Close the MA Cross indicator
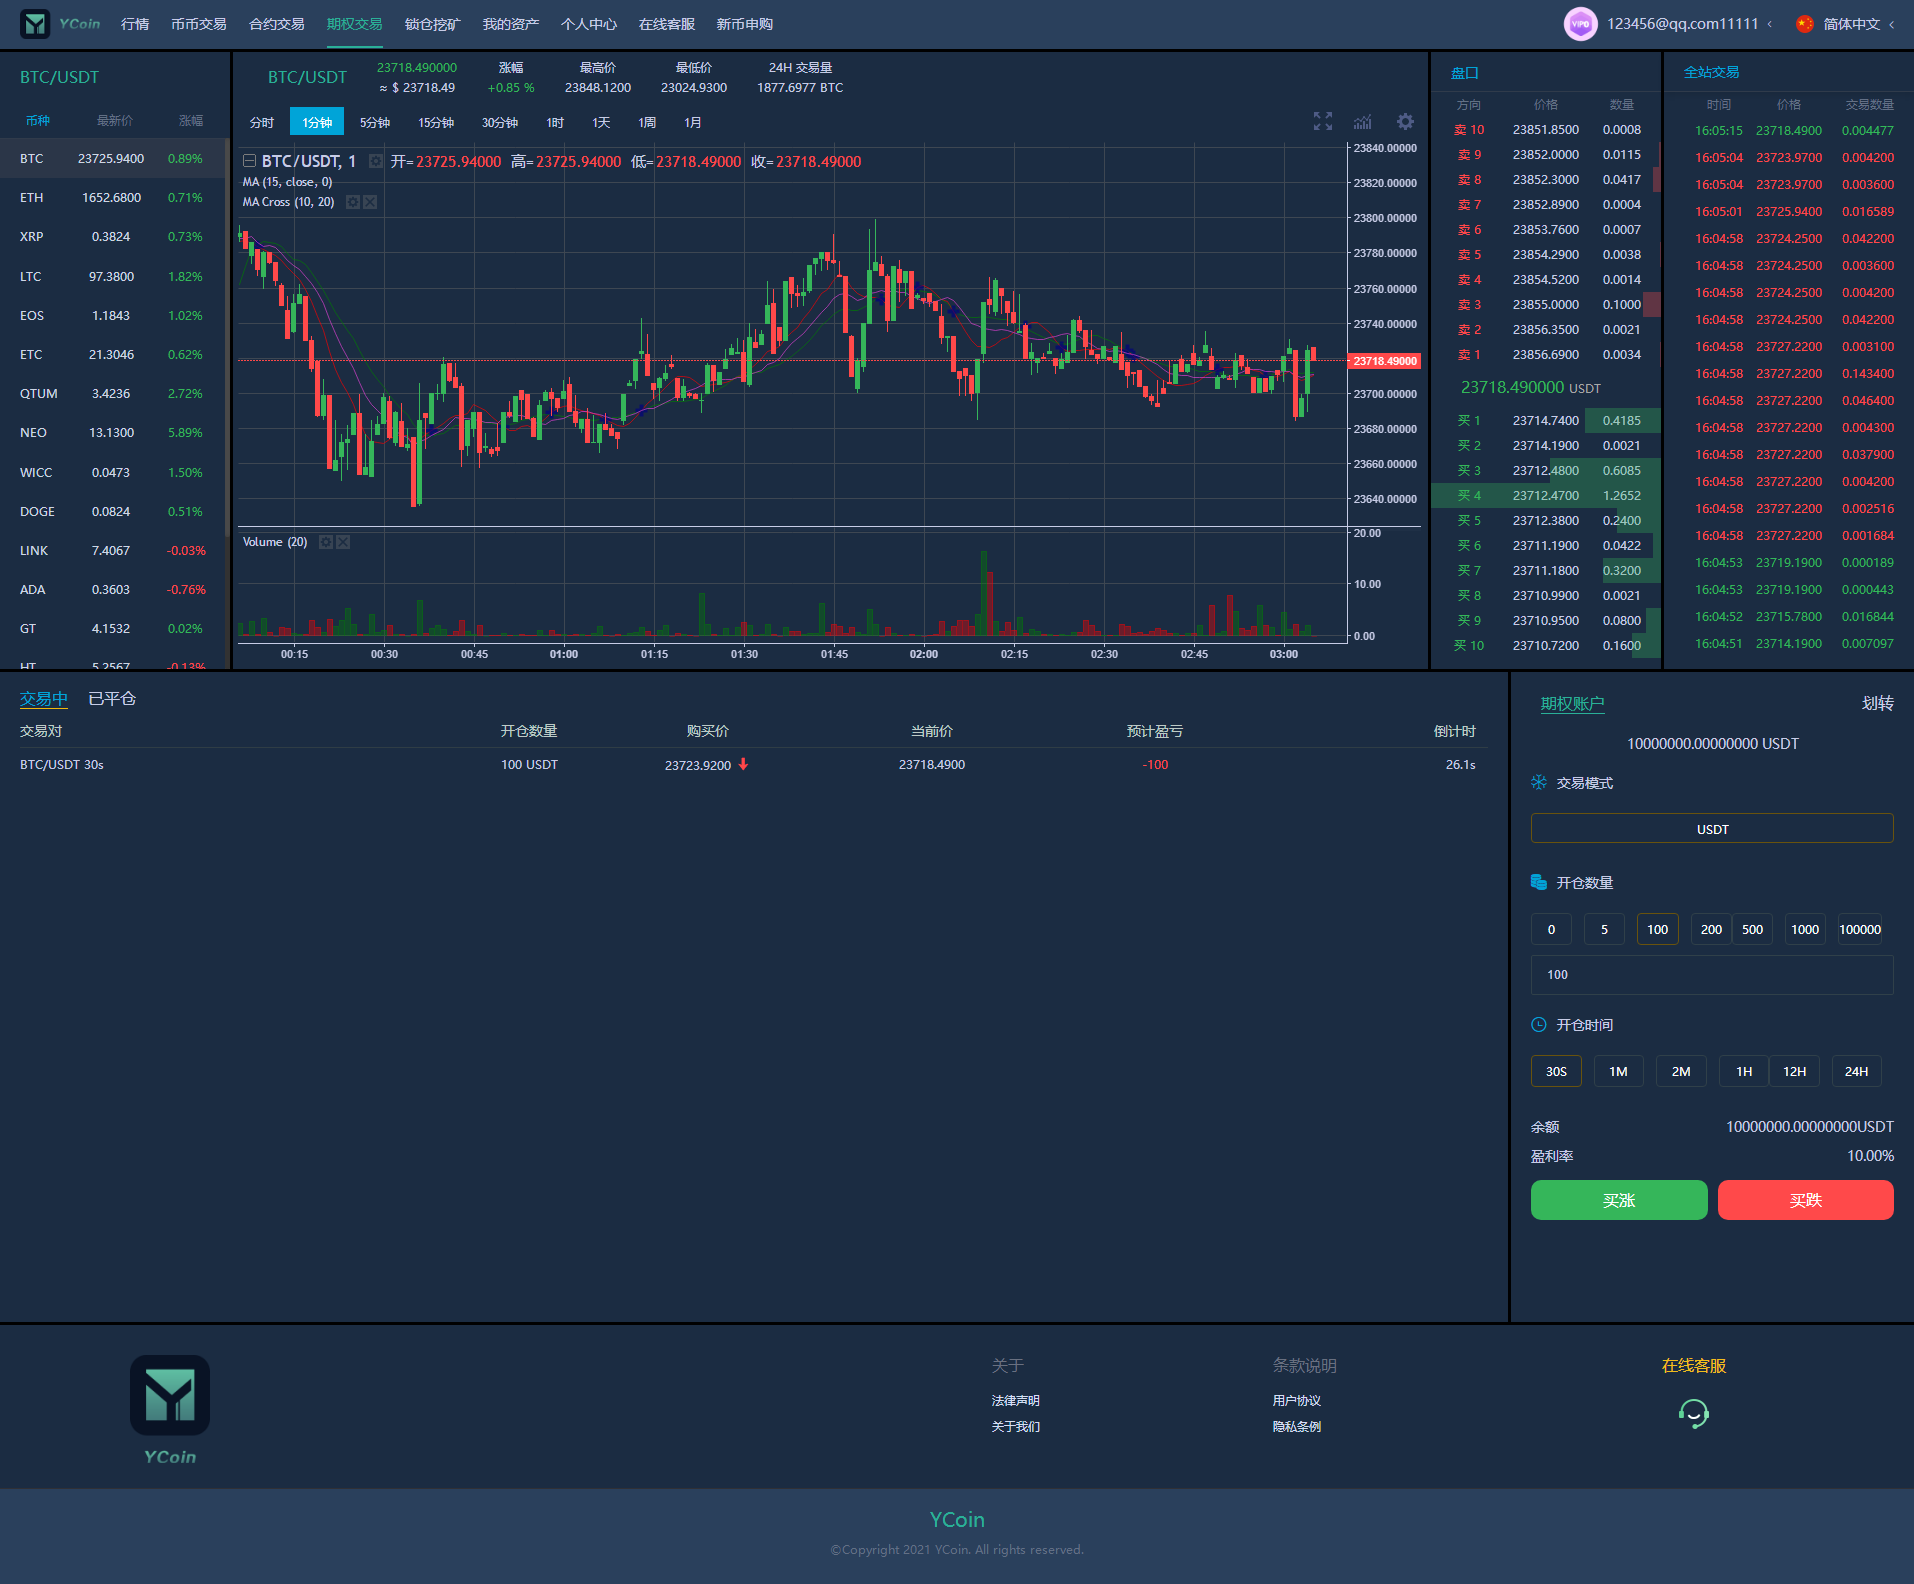 [x=370, y=202]
